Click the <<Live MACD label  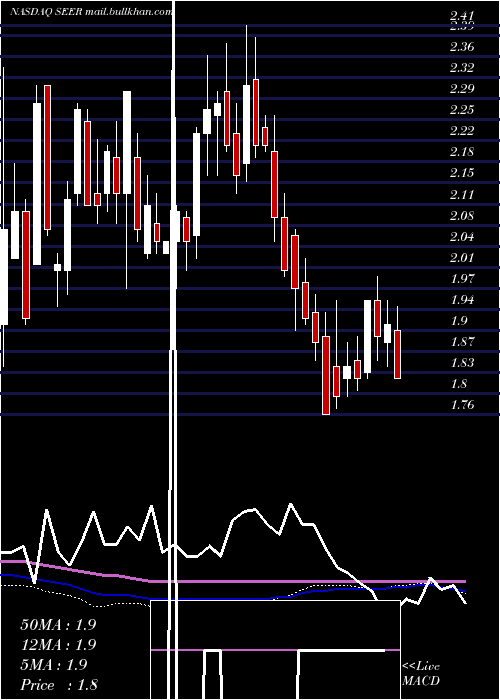pos(421,673)
